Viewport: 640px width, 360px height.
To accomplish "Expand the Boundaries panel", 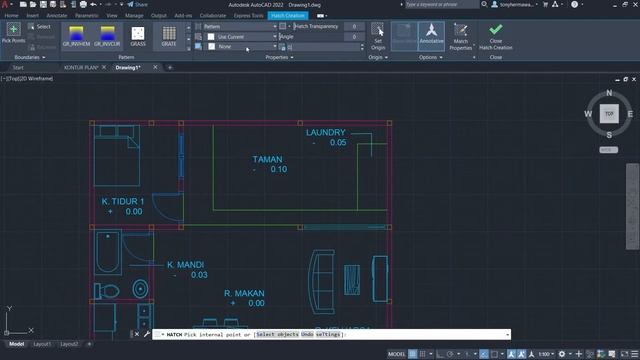I will point(30,57).
